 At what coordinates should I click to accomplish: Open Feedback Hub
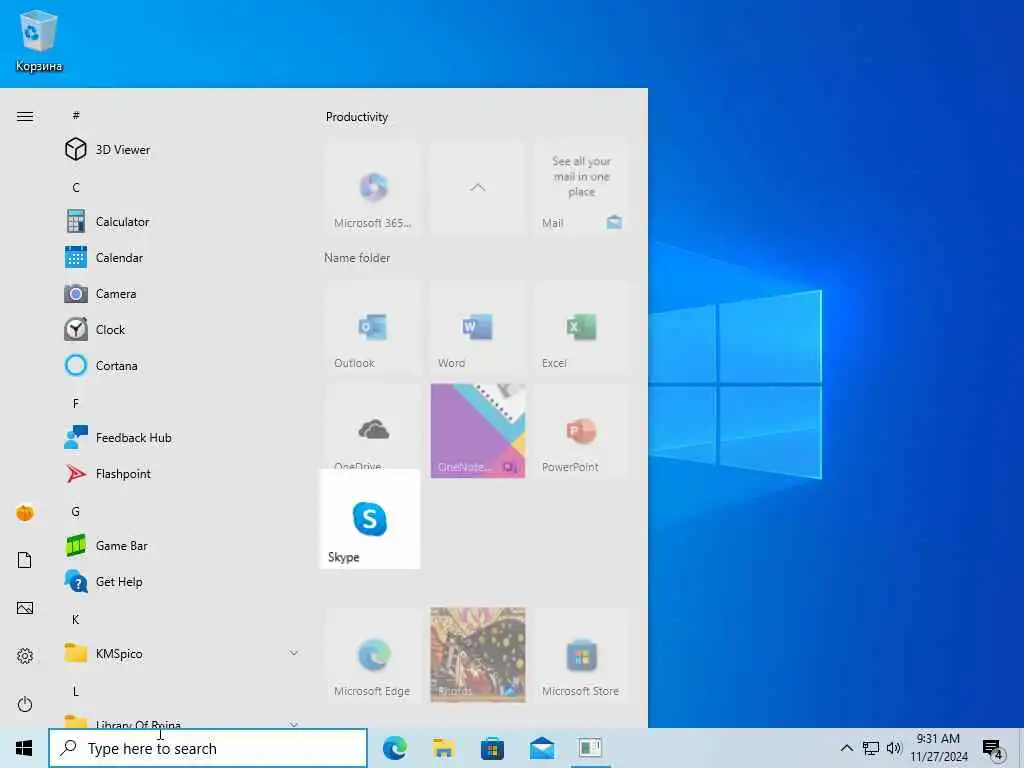pyautogui.click(x=180, y=438)
